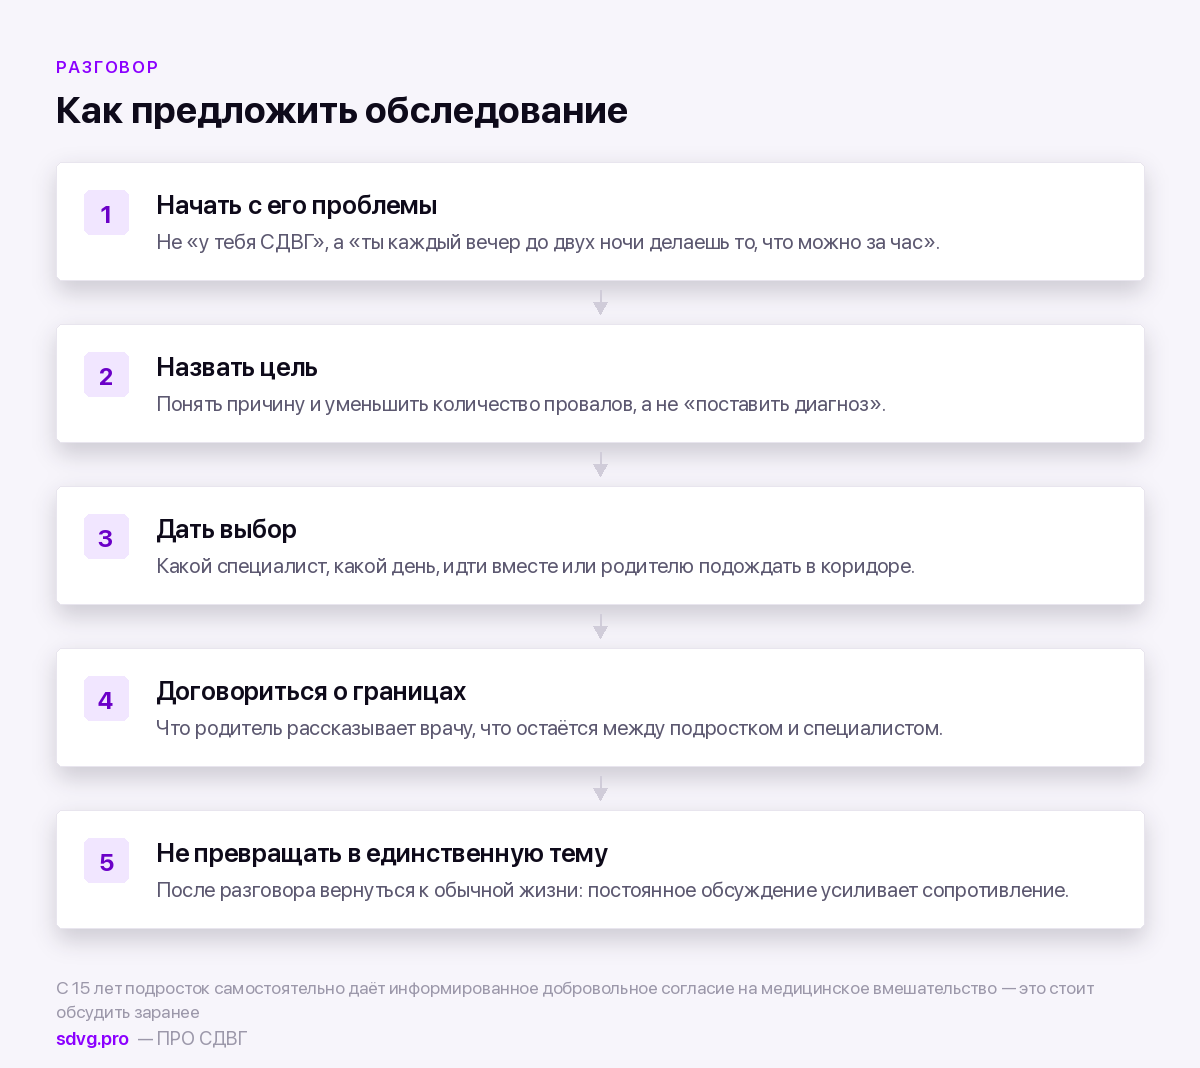Click the number 2 step badge
This screenshot has height=1068, width=1200.
tap(106, 375)
